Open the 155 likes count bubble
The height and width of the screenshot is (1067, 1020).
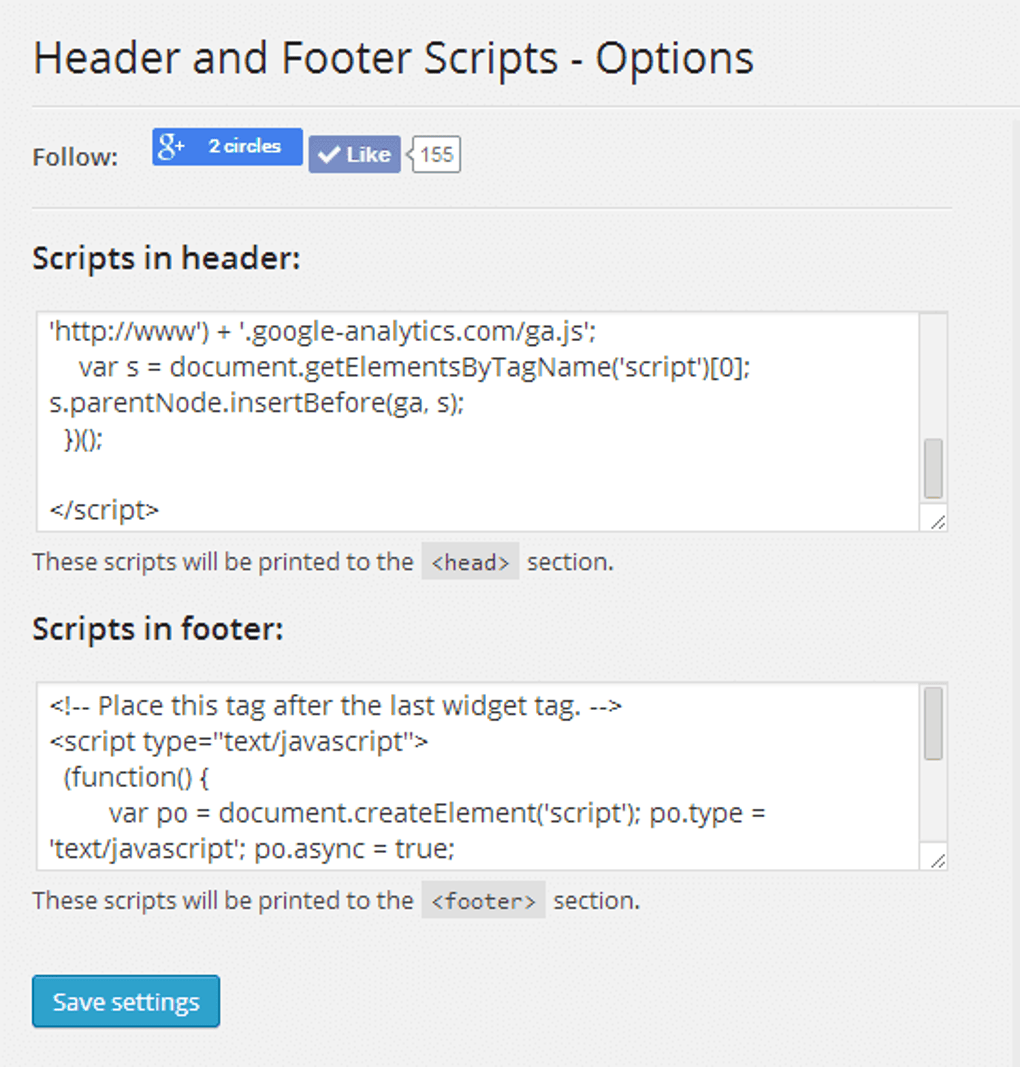[436, 154]
